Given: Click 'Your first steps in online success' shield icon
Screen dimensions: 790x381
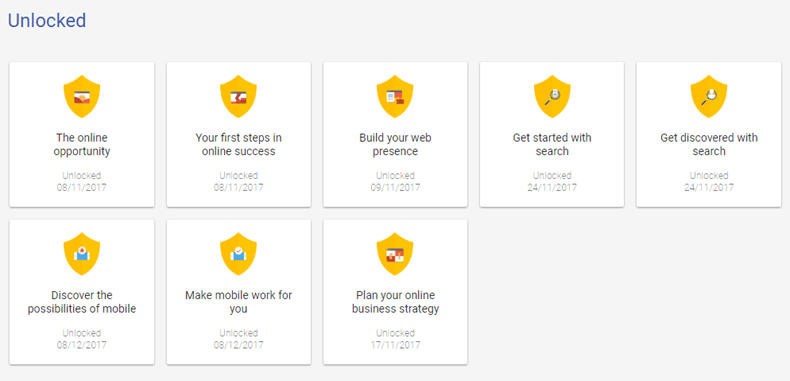Looking at the screenshot, I should (238, 96).
